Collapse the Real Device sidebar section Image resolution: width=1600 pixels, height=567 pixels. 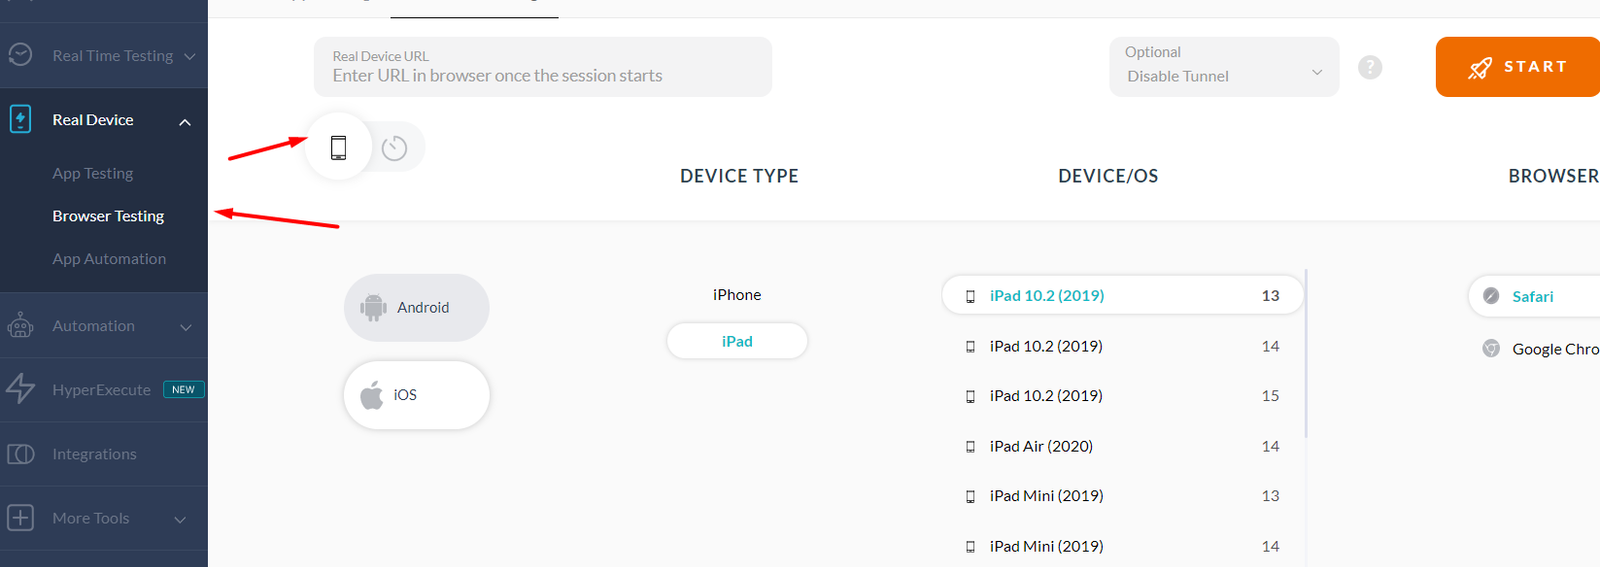click(x=185, y=122)
